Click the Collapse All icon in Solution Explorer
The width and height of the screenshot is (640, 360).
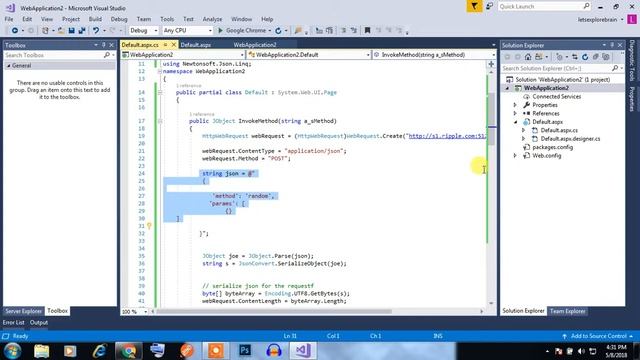596,57
